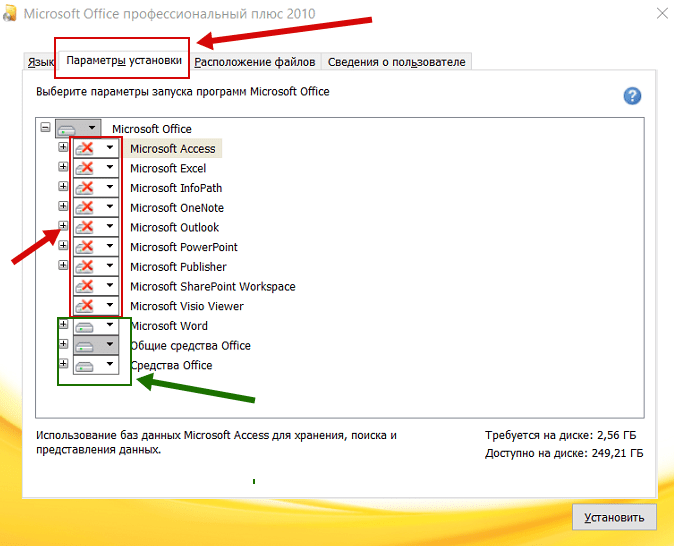Click the Access description text below the tree

[216, 442]
